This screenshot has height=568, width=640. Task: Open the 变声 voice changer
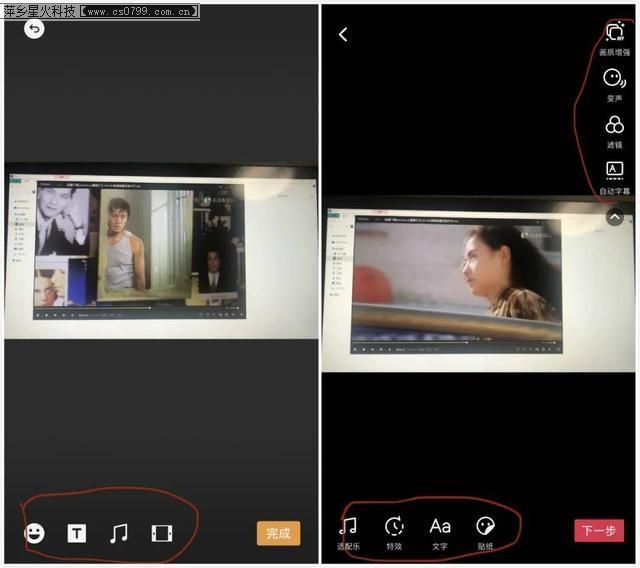click(615, 85)
